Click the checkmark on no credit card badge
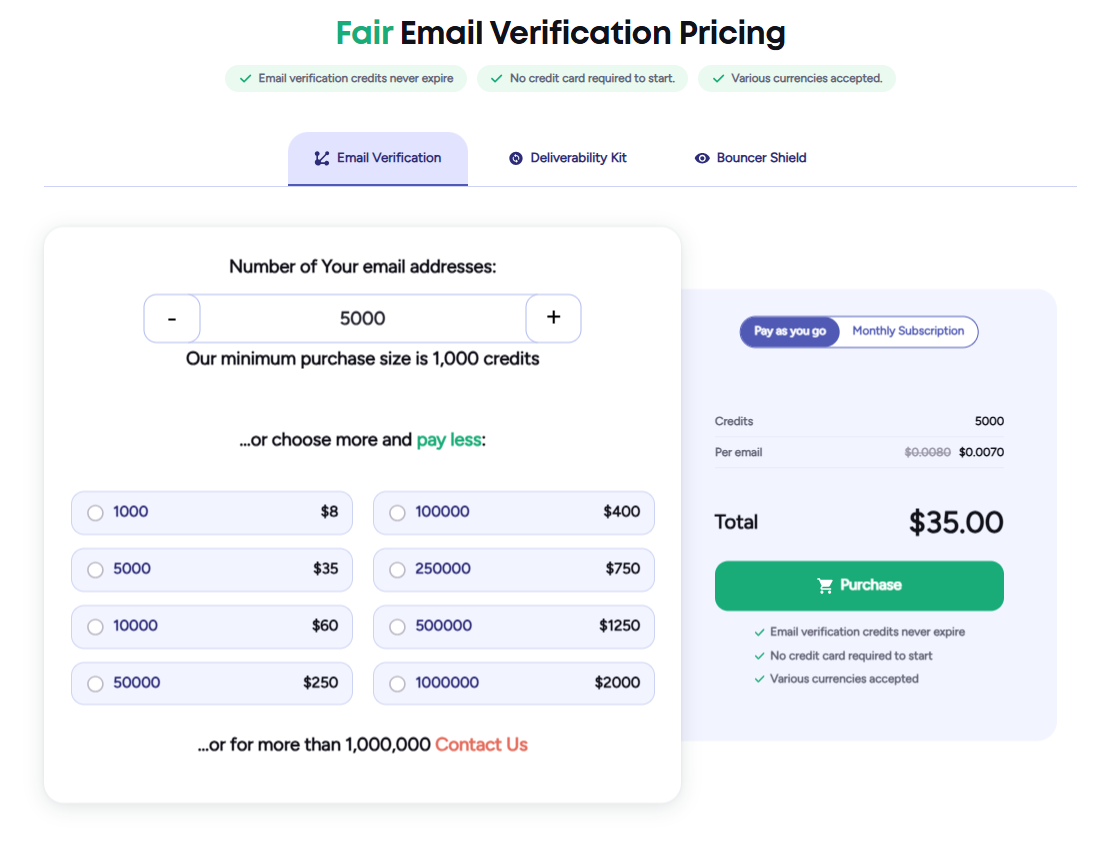The width and height of the screenshot is (1094, 861). (x=497, y=78)
